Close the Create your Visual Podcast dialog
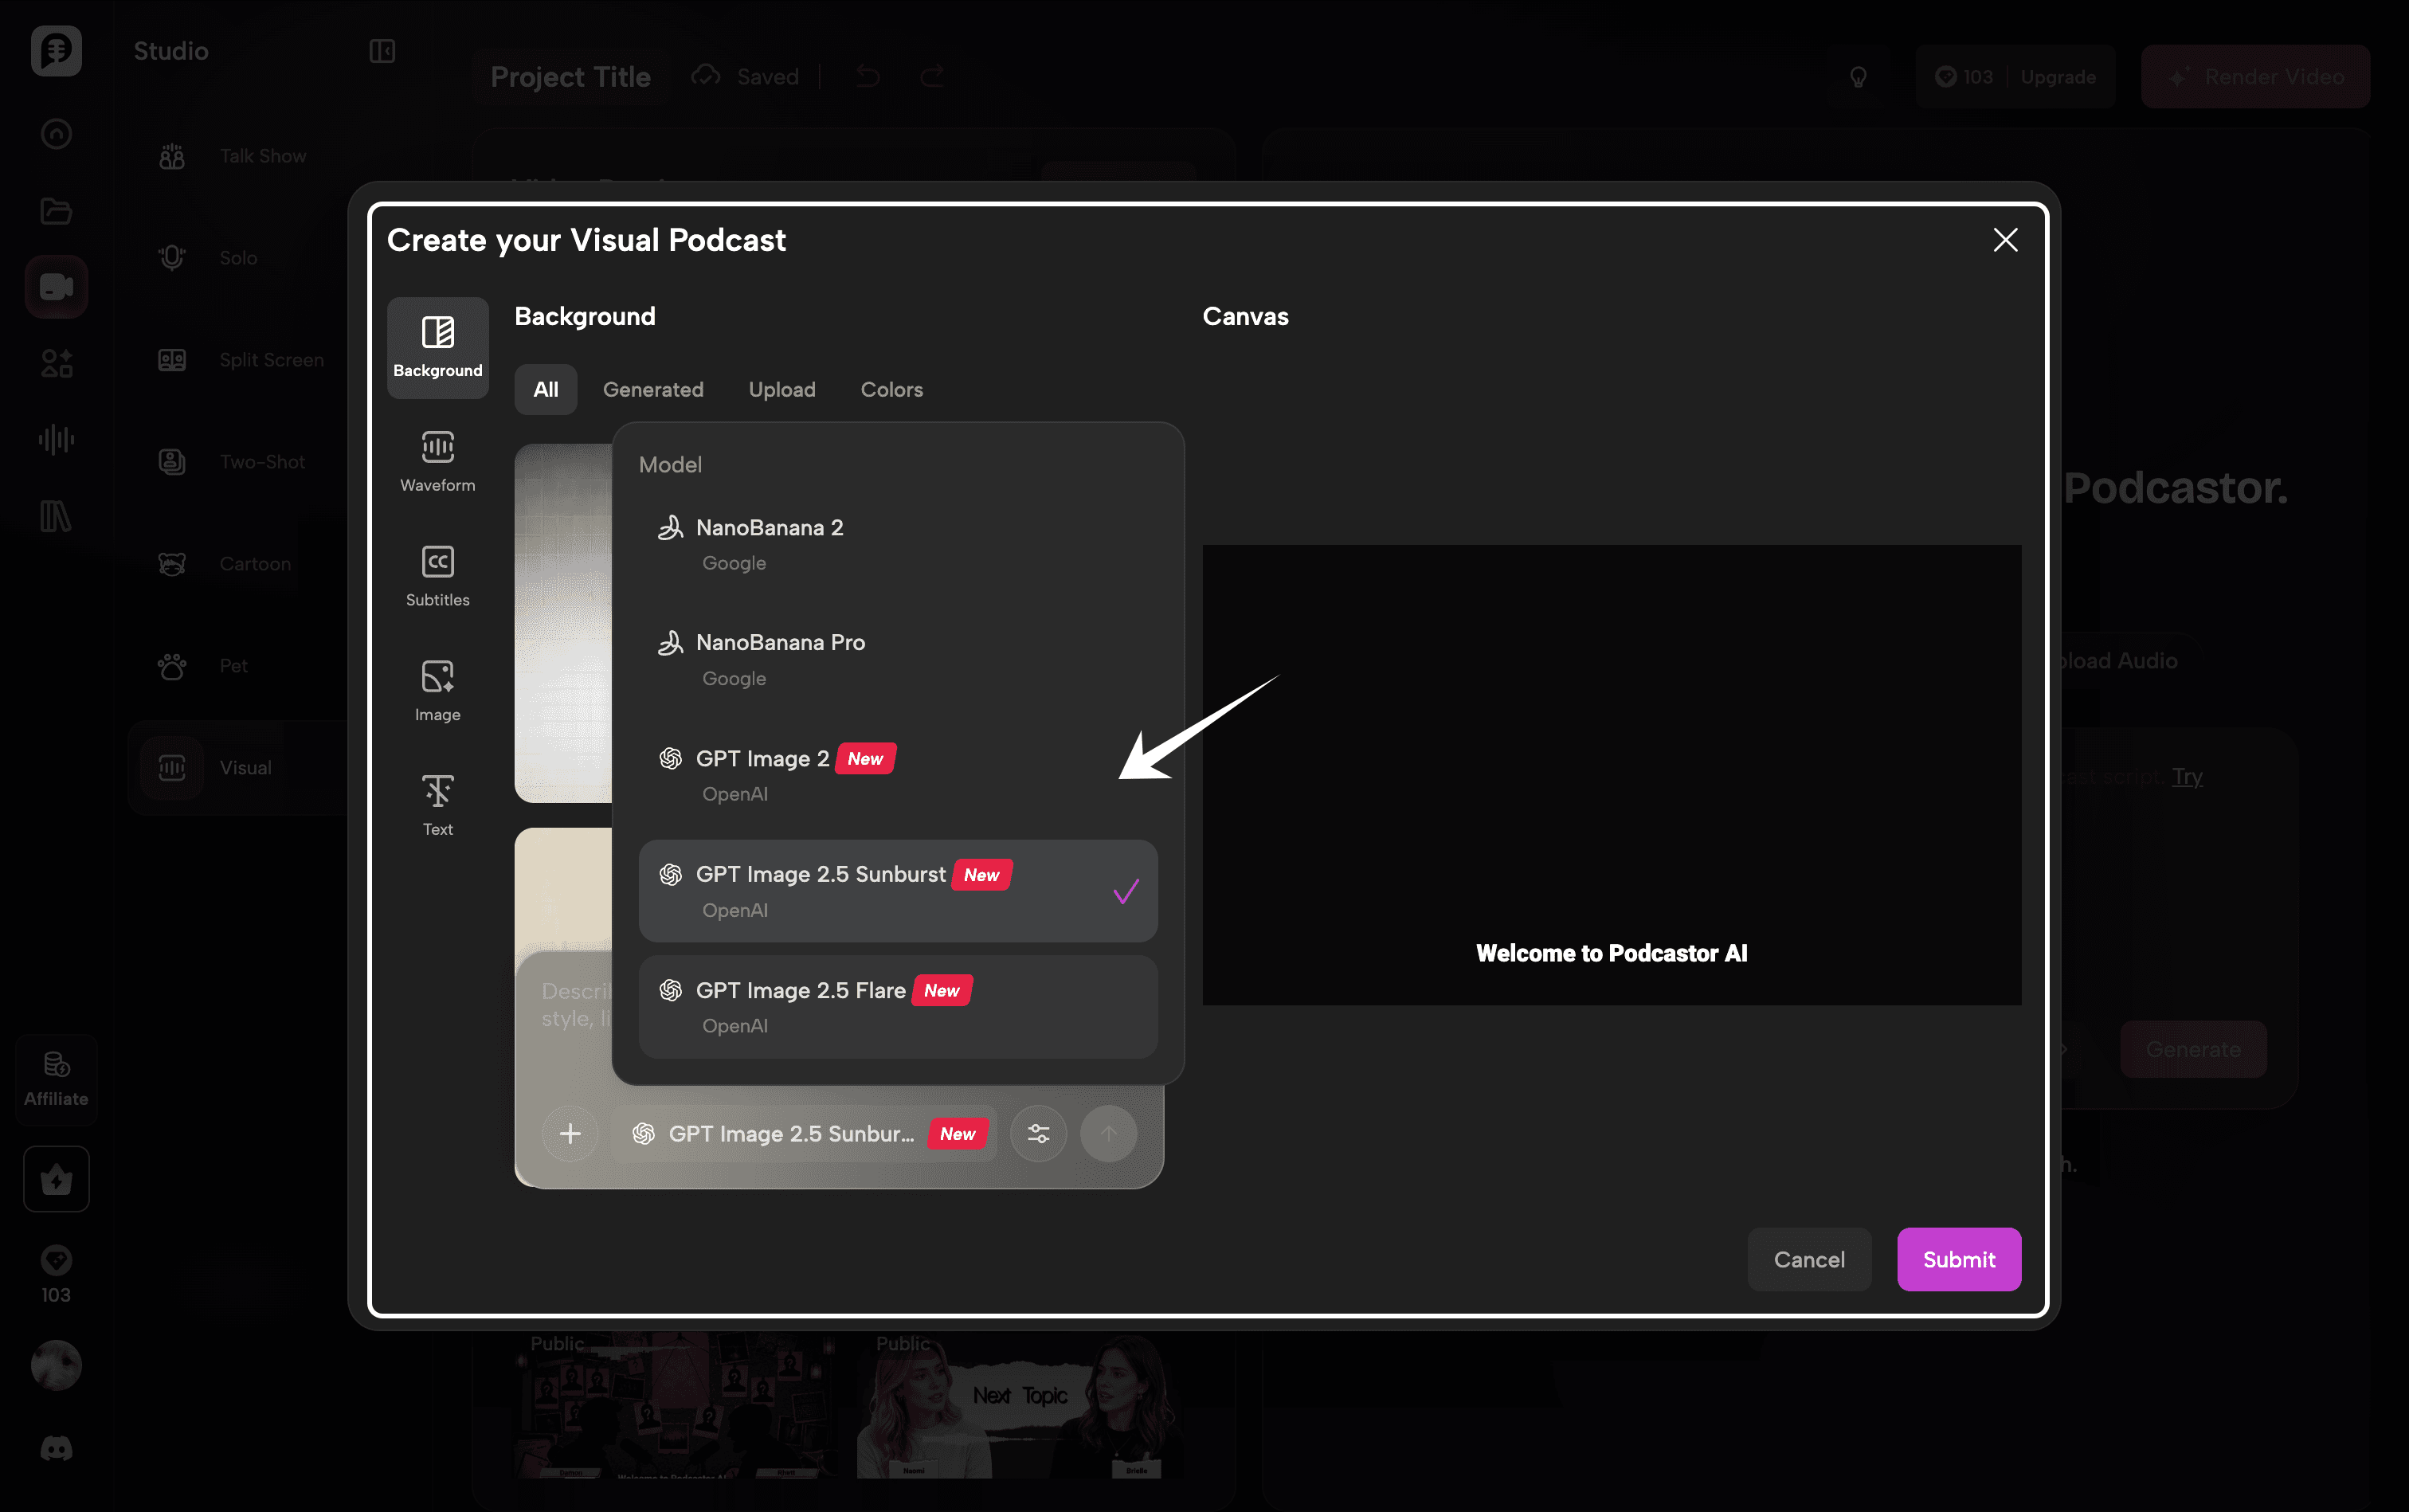Screen dimensions: 2409x1512 click(2005, 240)
